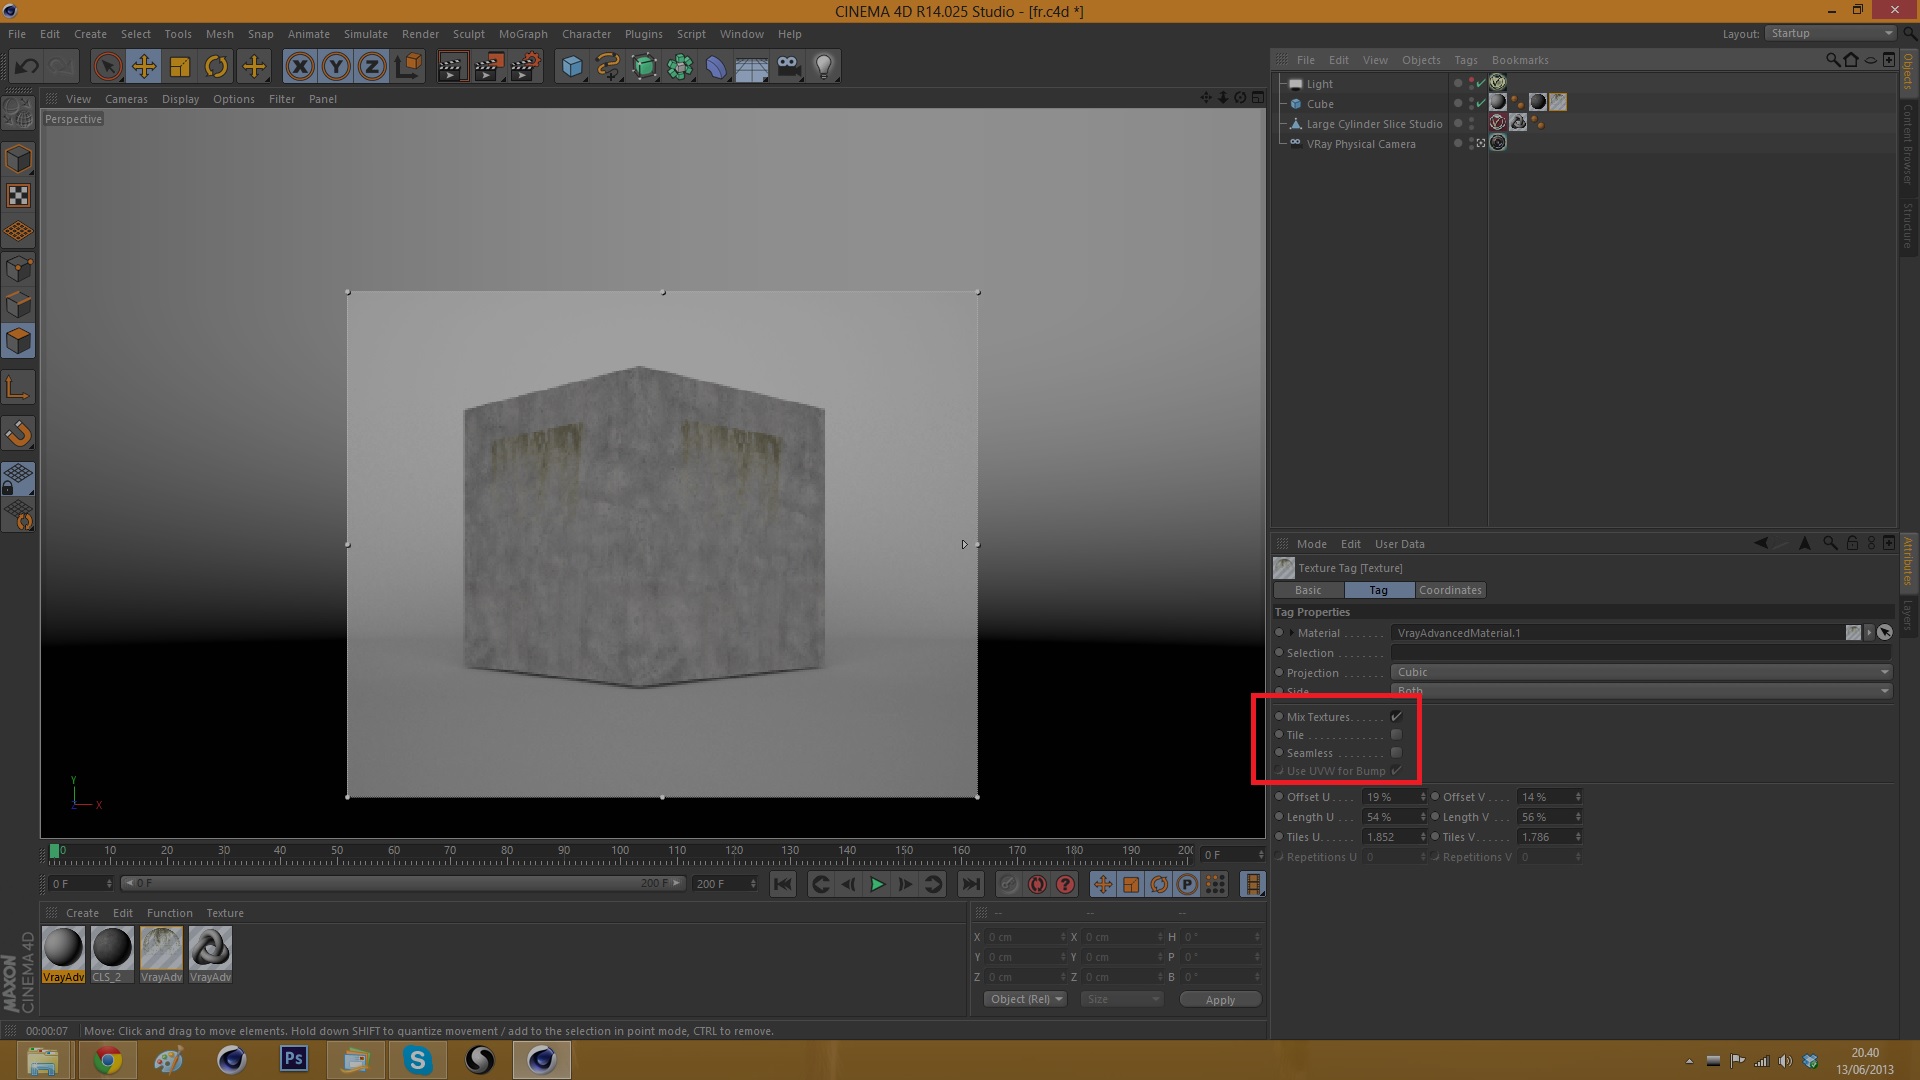Click the Light object icon in the toolbar
1920x1080 pixels.
(823, 67)
